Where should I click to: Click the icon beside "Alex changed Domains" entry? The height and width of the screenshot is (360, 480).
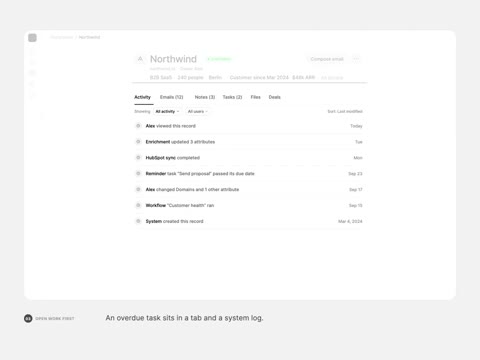click(138, 189)
